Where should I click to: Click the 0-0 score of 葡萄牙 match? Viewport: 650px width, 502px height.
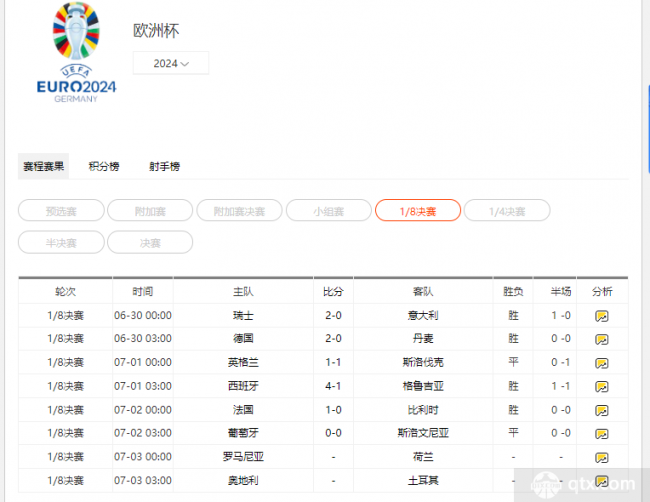[333, 433]
